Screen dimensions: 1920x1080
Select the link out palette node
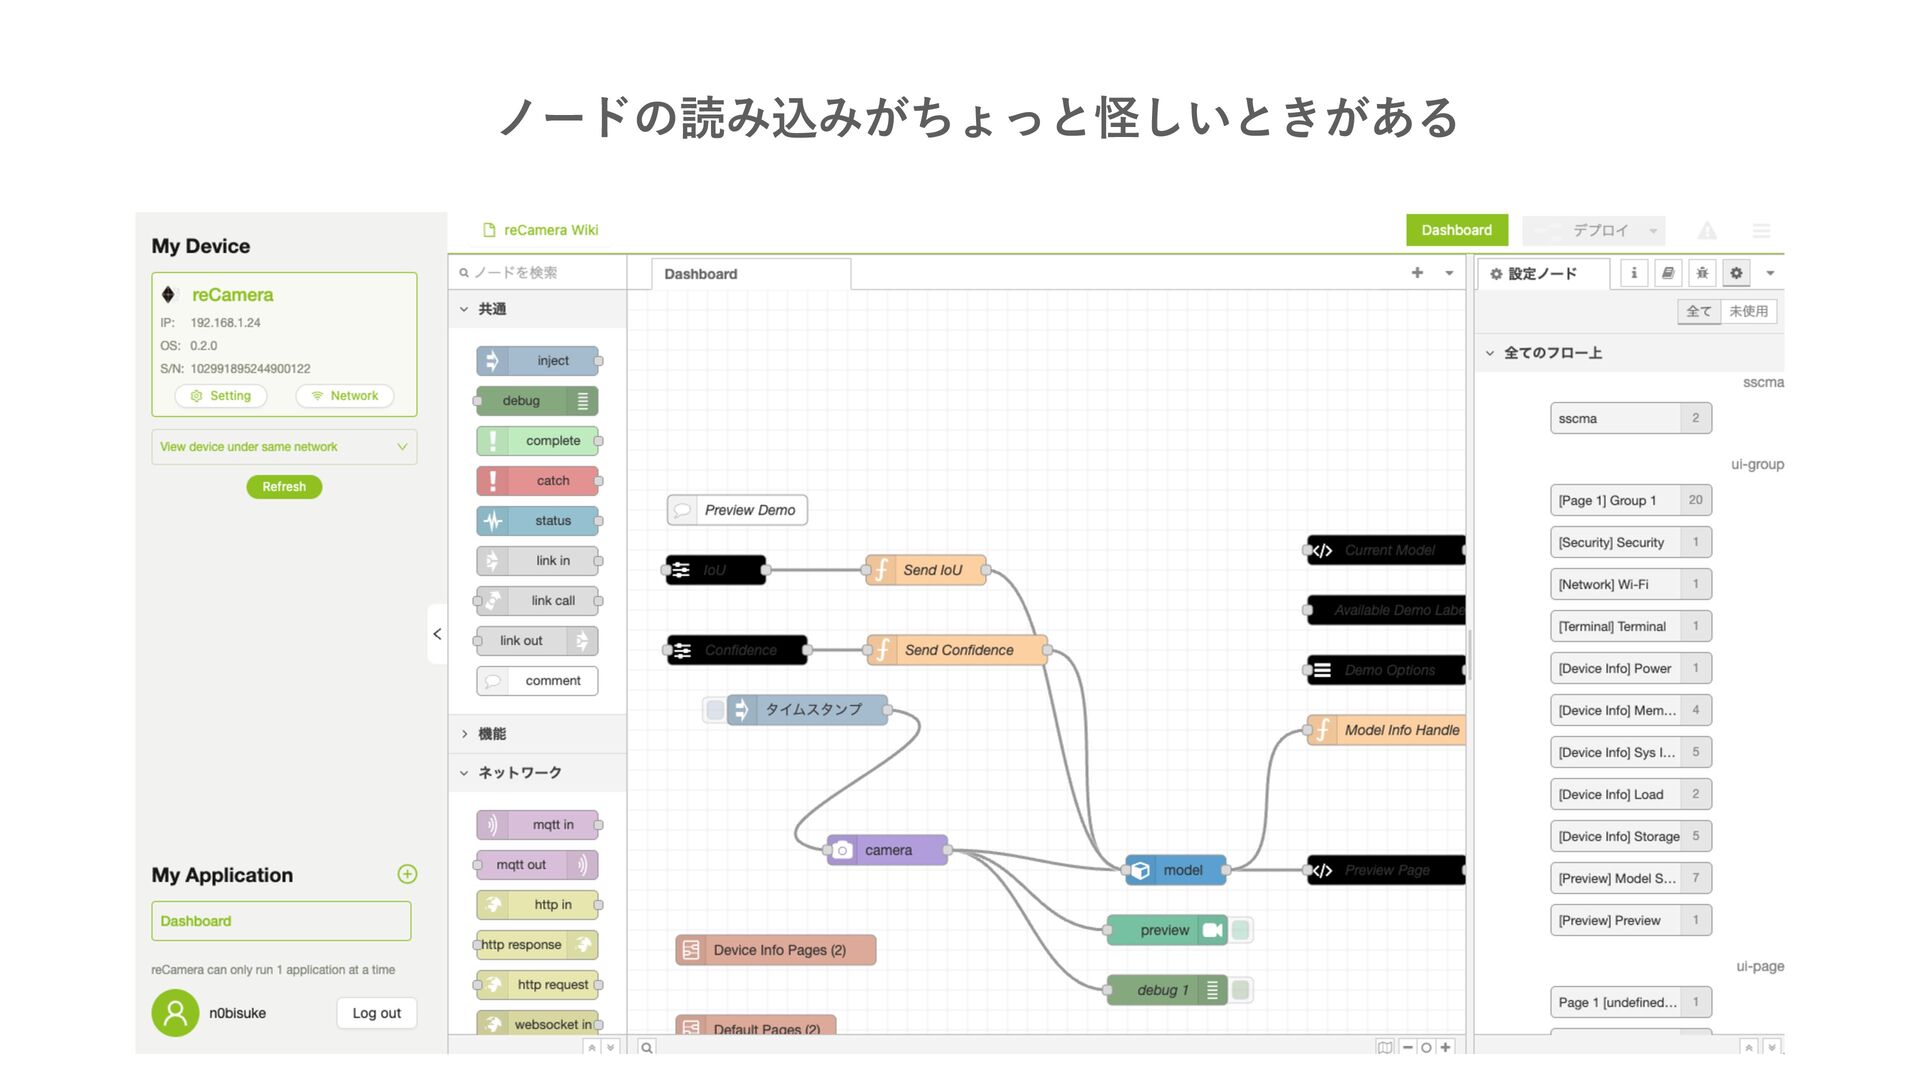point(538,641)
